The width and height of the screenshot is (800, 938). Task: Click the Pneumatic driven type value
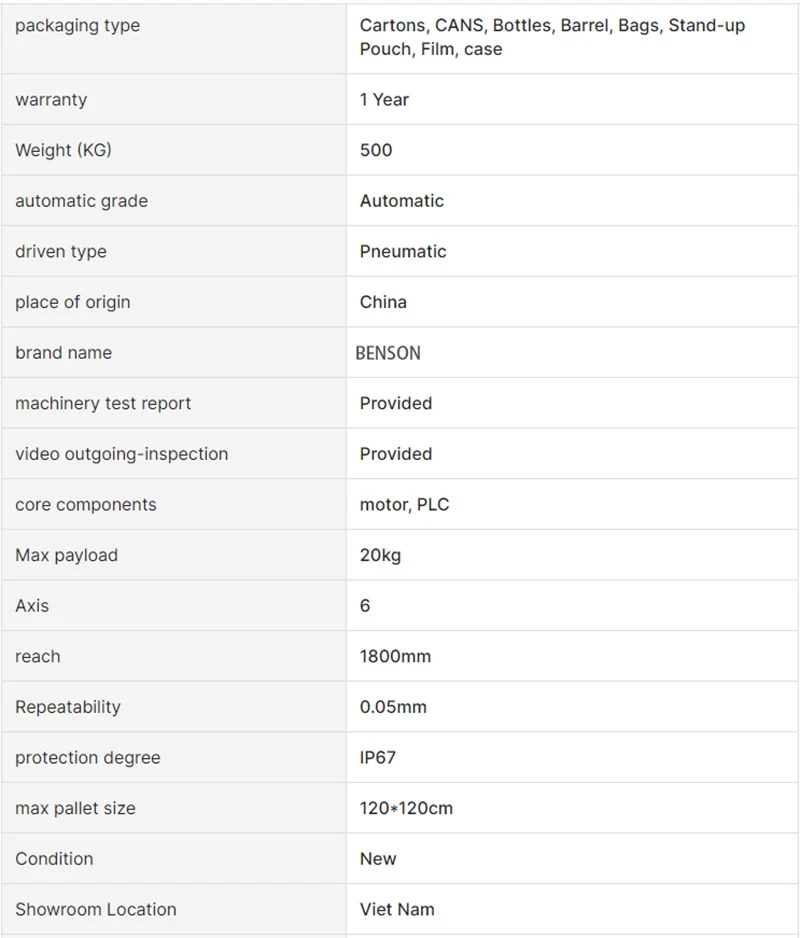(x=403, y=252)
